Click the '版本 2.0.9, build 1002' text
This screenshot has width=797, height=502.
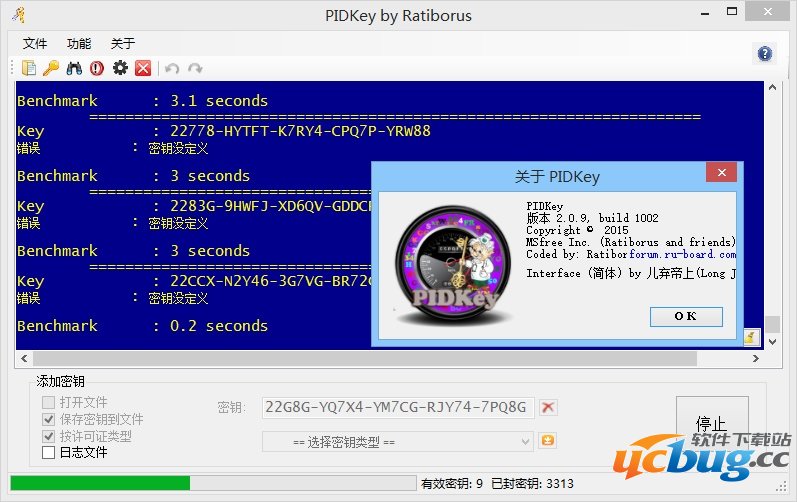(592, 218)
